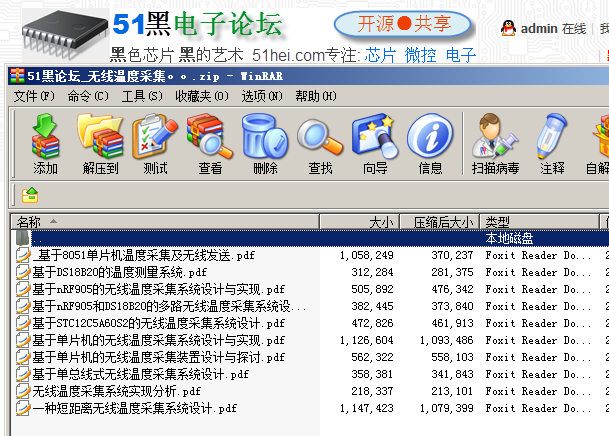Click the 删除 (Delete) trash icon
The width and height of the screenshot is (609, 436).
(x=265, y=144)
